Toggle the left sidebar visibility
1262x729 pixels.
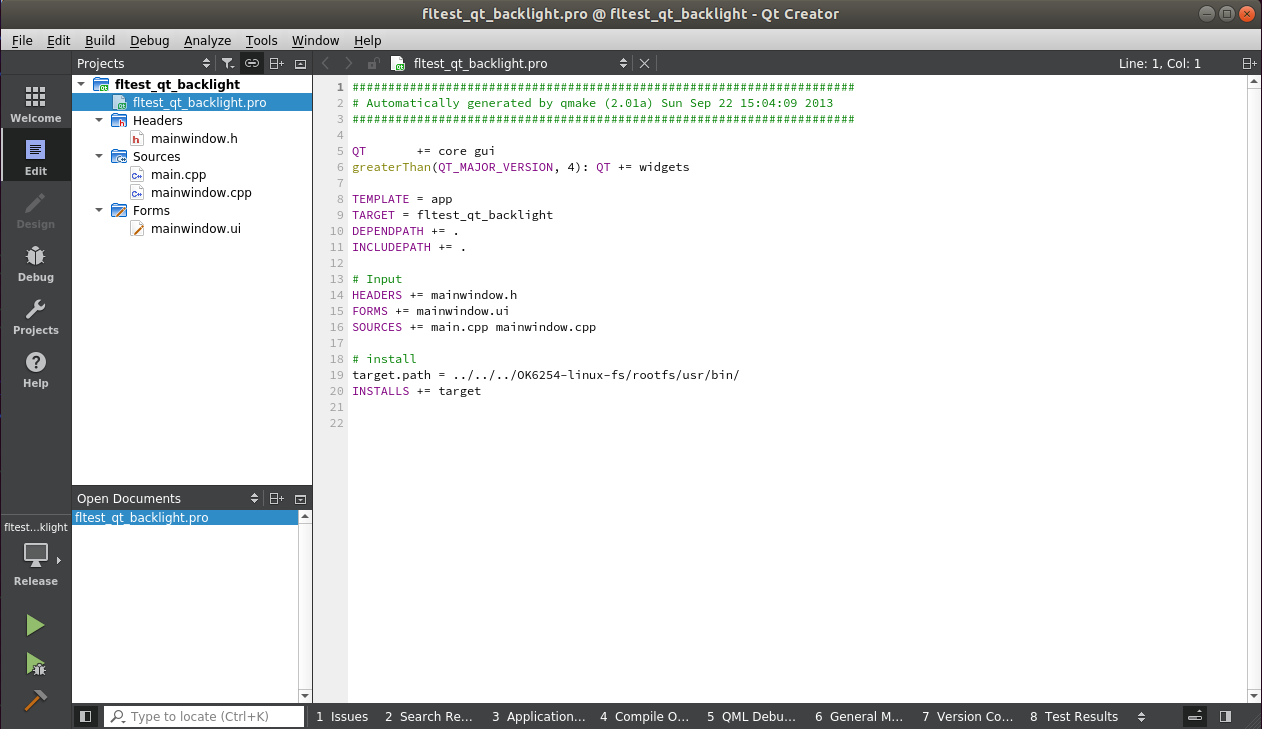(85, 716)
